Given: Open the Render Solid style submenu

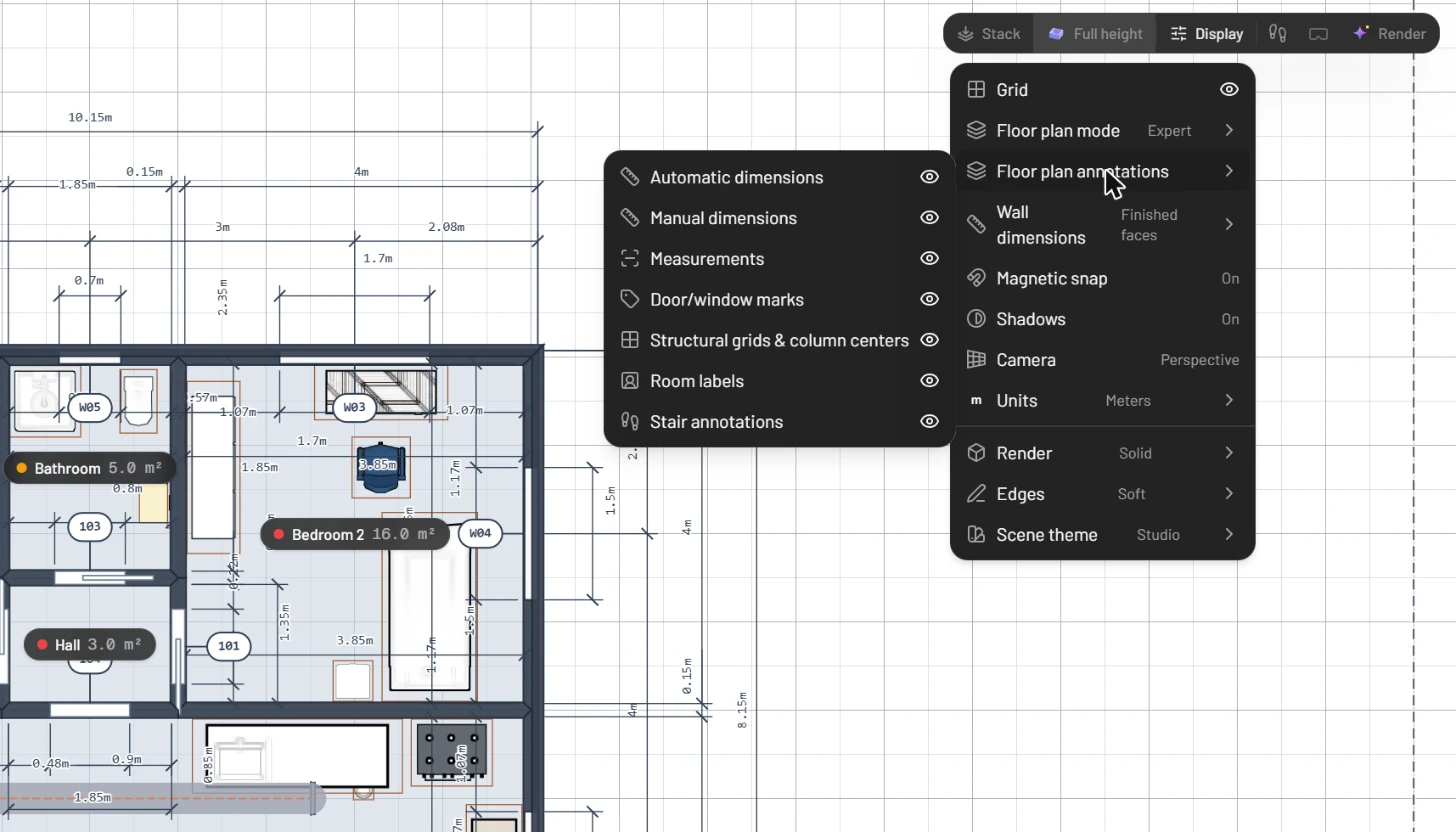Looking at the screenshot, I should [x=1102, y=454].
